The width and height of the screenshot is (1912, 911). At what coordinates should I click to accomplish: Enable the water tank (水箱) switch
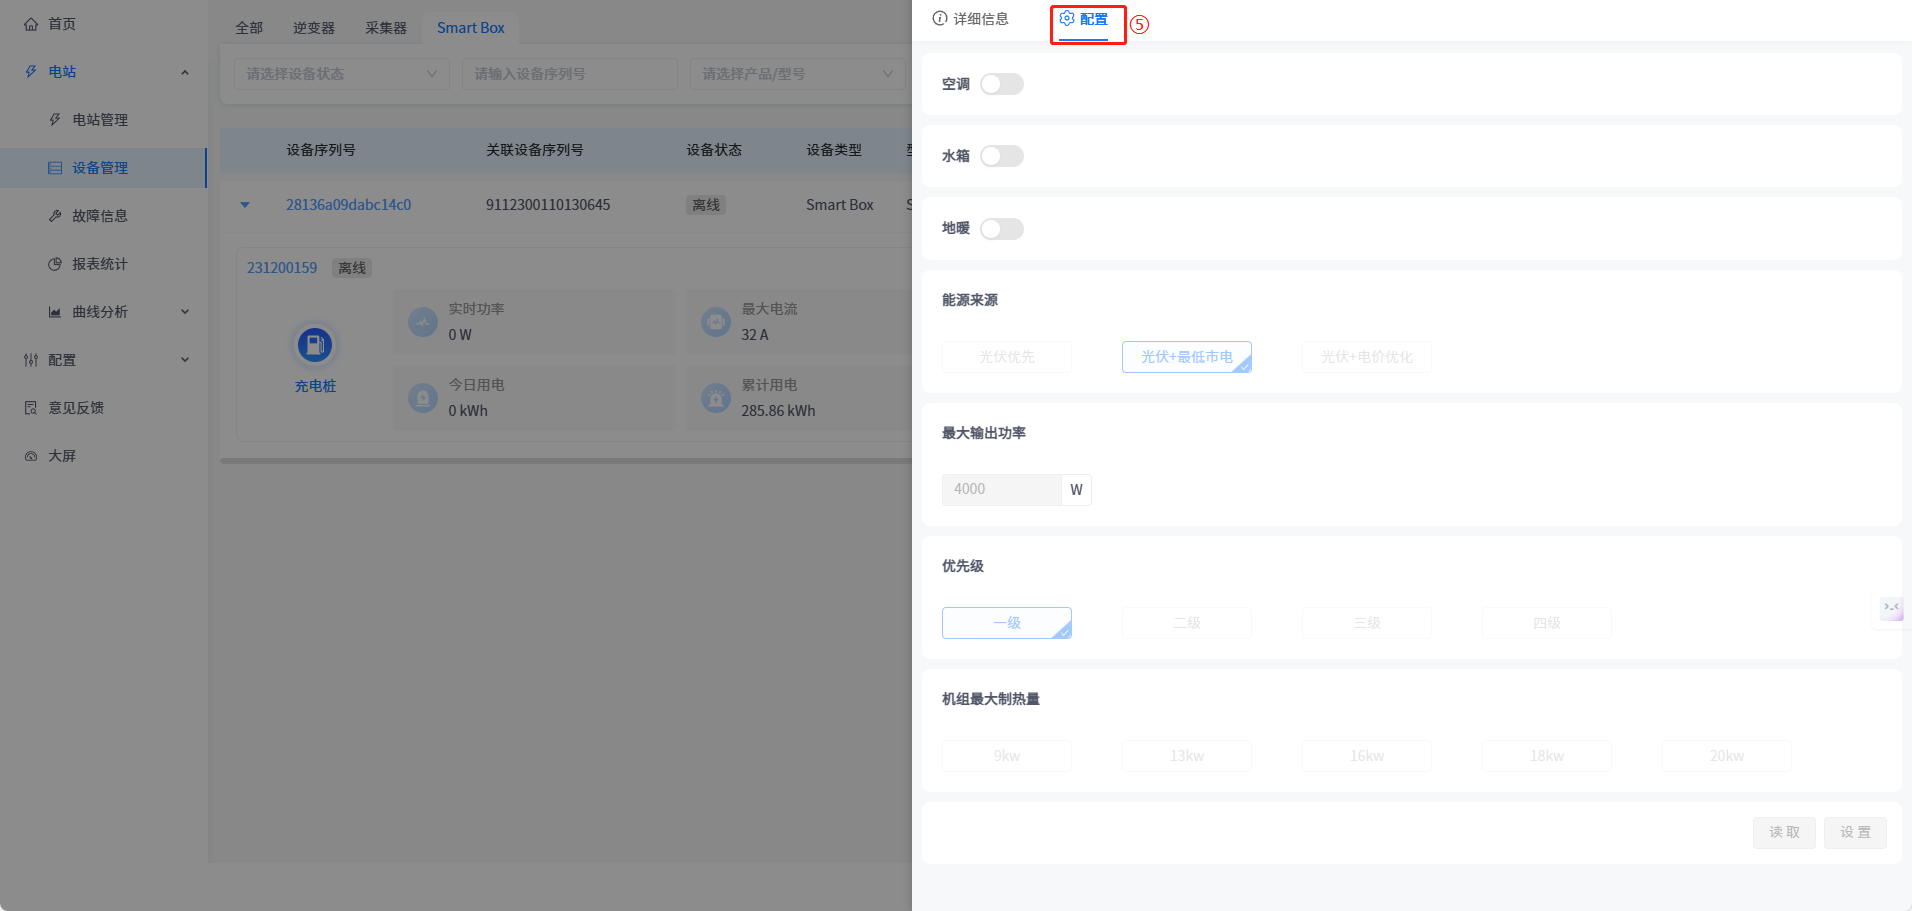click(x=1001, y=156)
